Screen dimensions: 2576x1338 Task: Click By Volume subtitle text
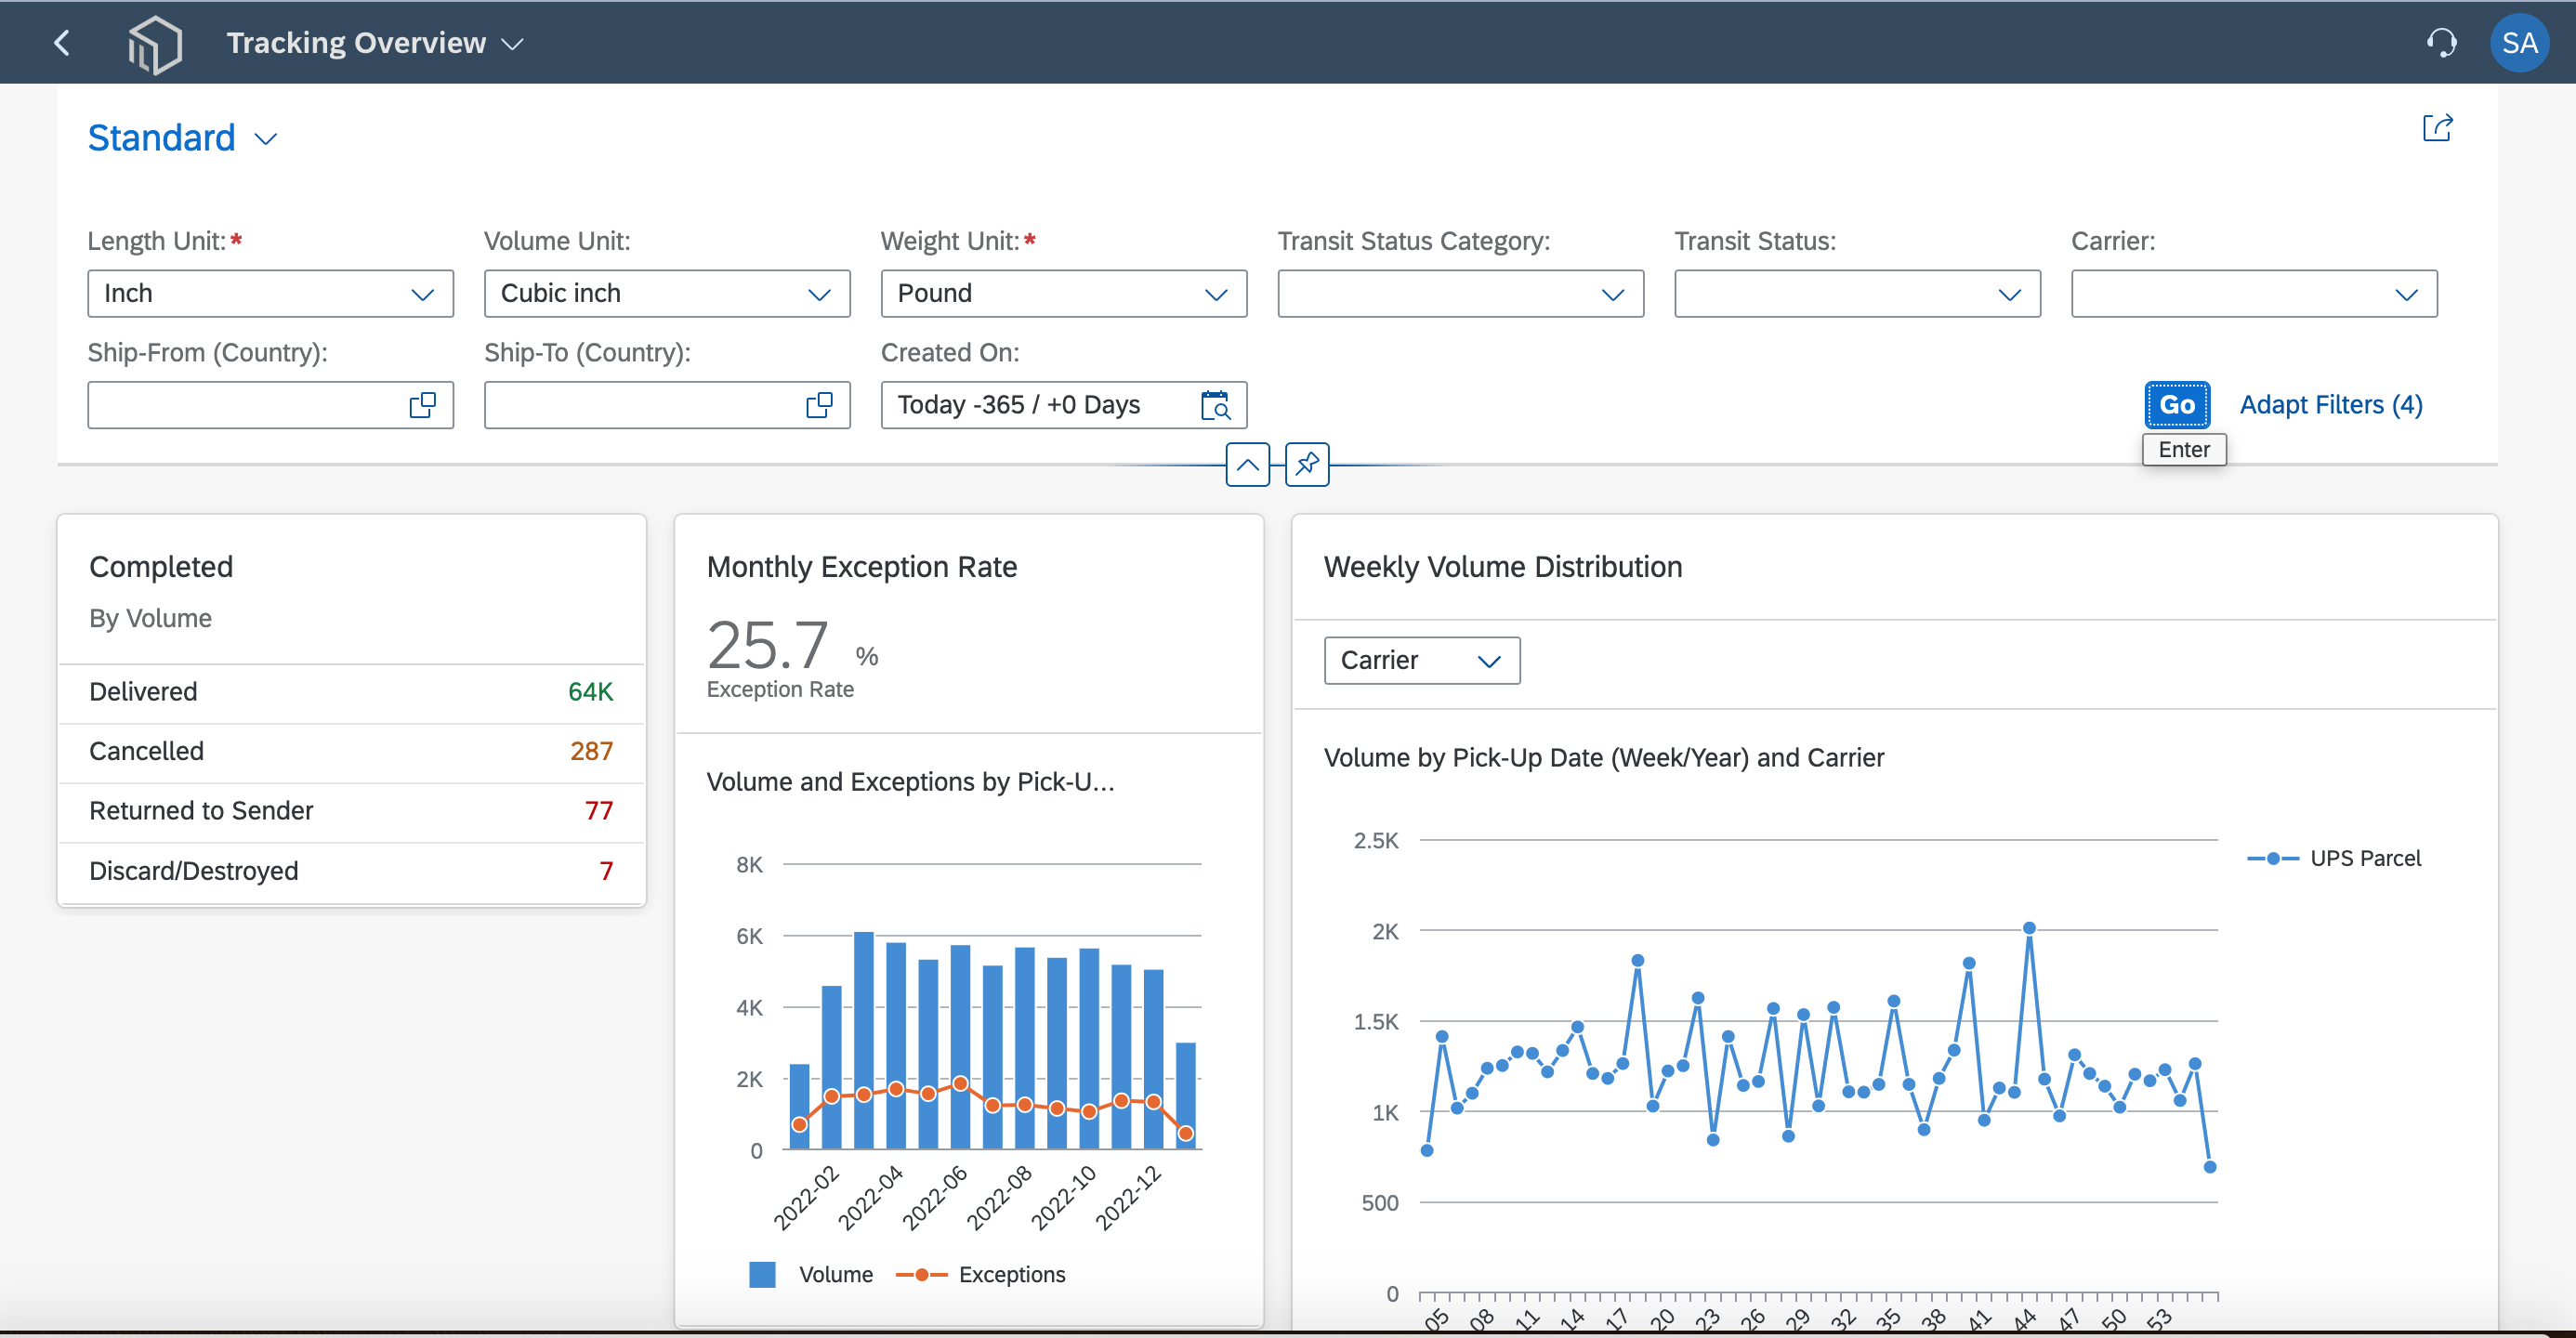click(x=151, y=619)
